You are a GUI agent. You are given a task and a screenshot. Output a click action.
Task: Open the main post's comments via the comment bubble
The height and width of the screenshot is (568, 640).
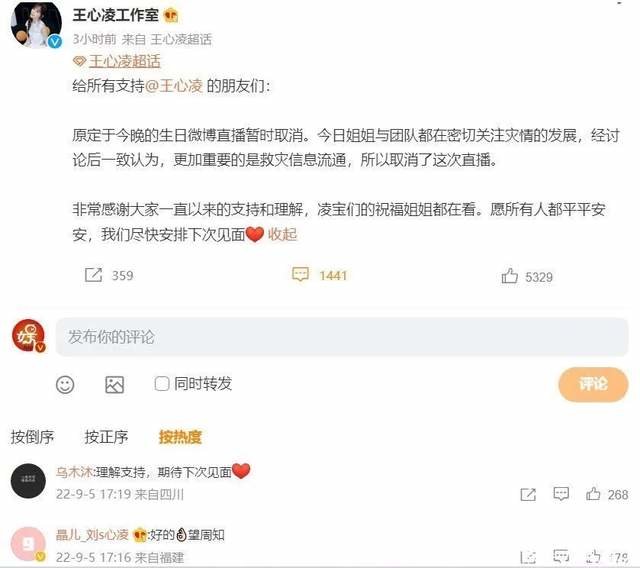[300, 274]
